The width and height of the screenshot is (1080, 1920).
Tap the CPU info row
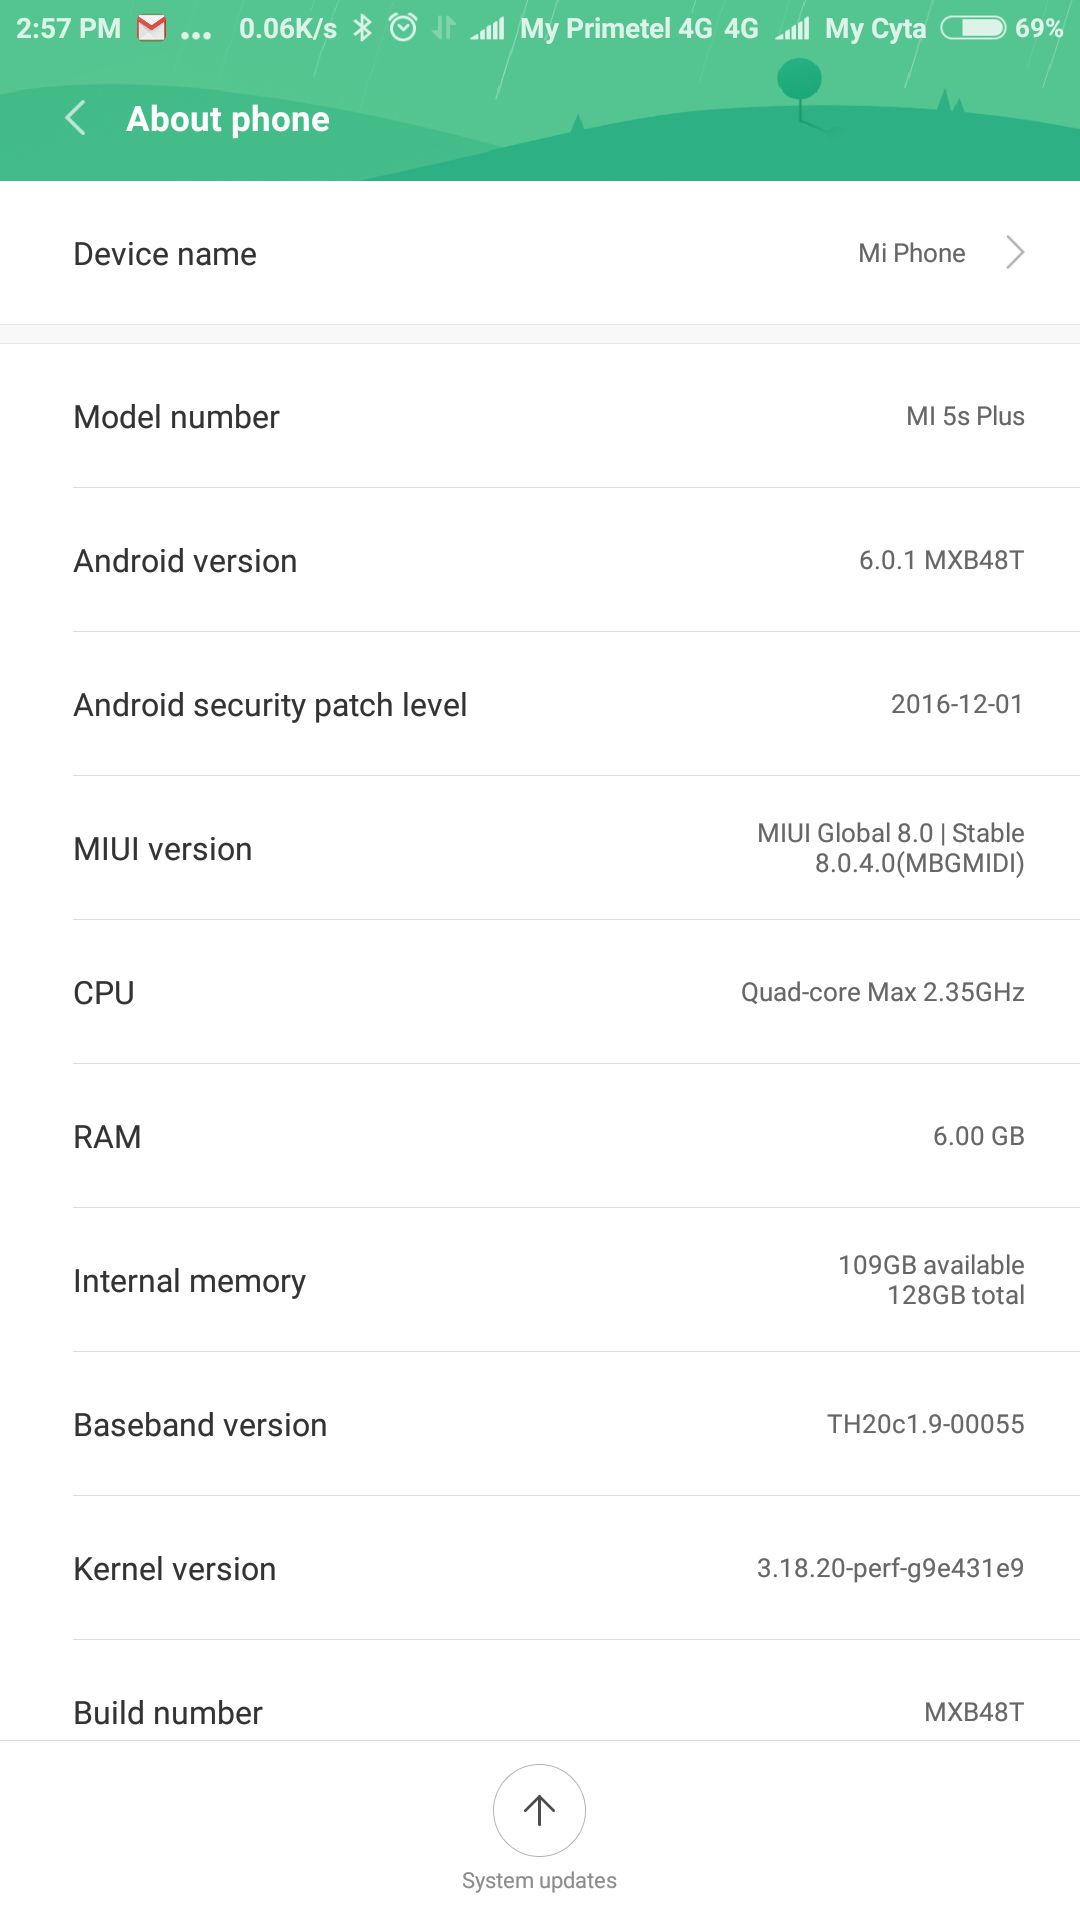540,993
